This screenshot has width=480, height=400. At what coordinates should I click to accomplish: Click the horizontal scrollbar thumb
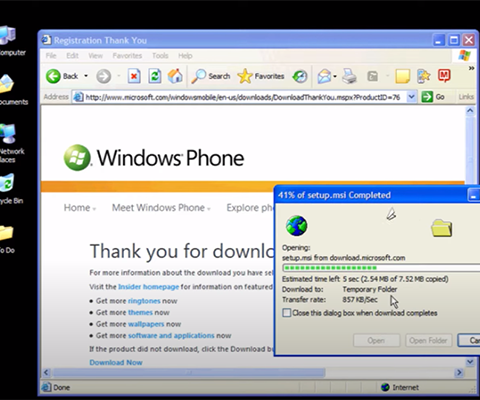pyautogui.click(x=189, y=372)
